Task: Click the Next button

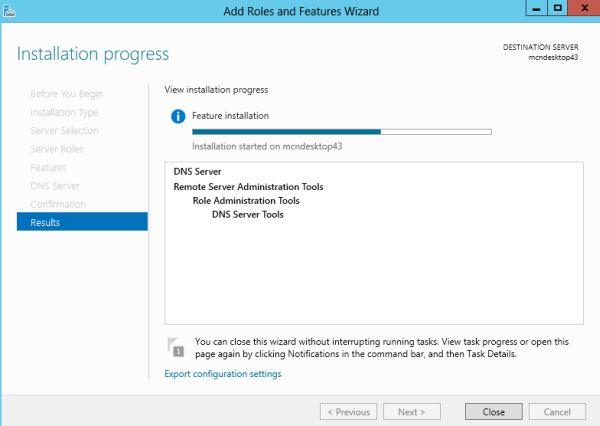Action: 412,412
